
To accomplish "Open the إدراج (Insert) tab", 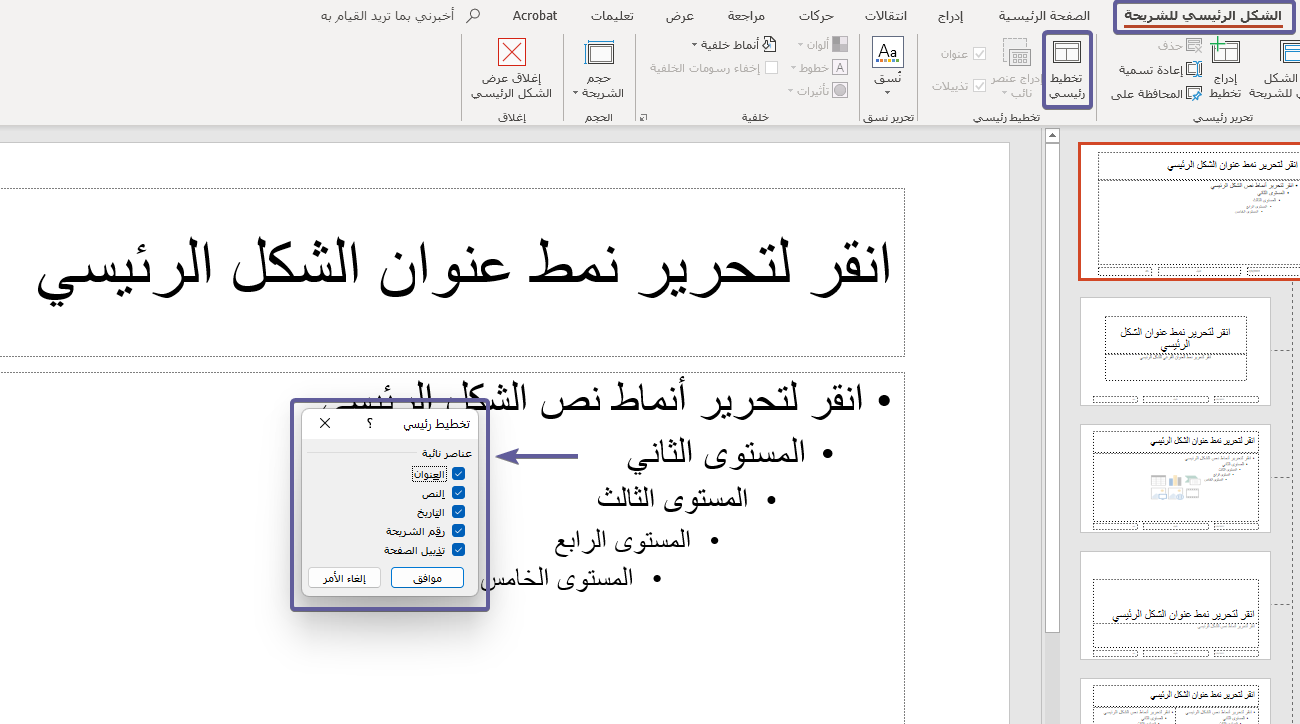I will click(x=951, y=16).
